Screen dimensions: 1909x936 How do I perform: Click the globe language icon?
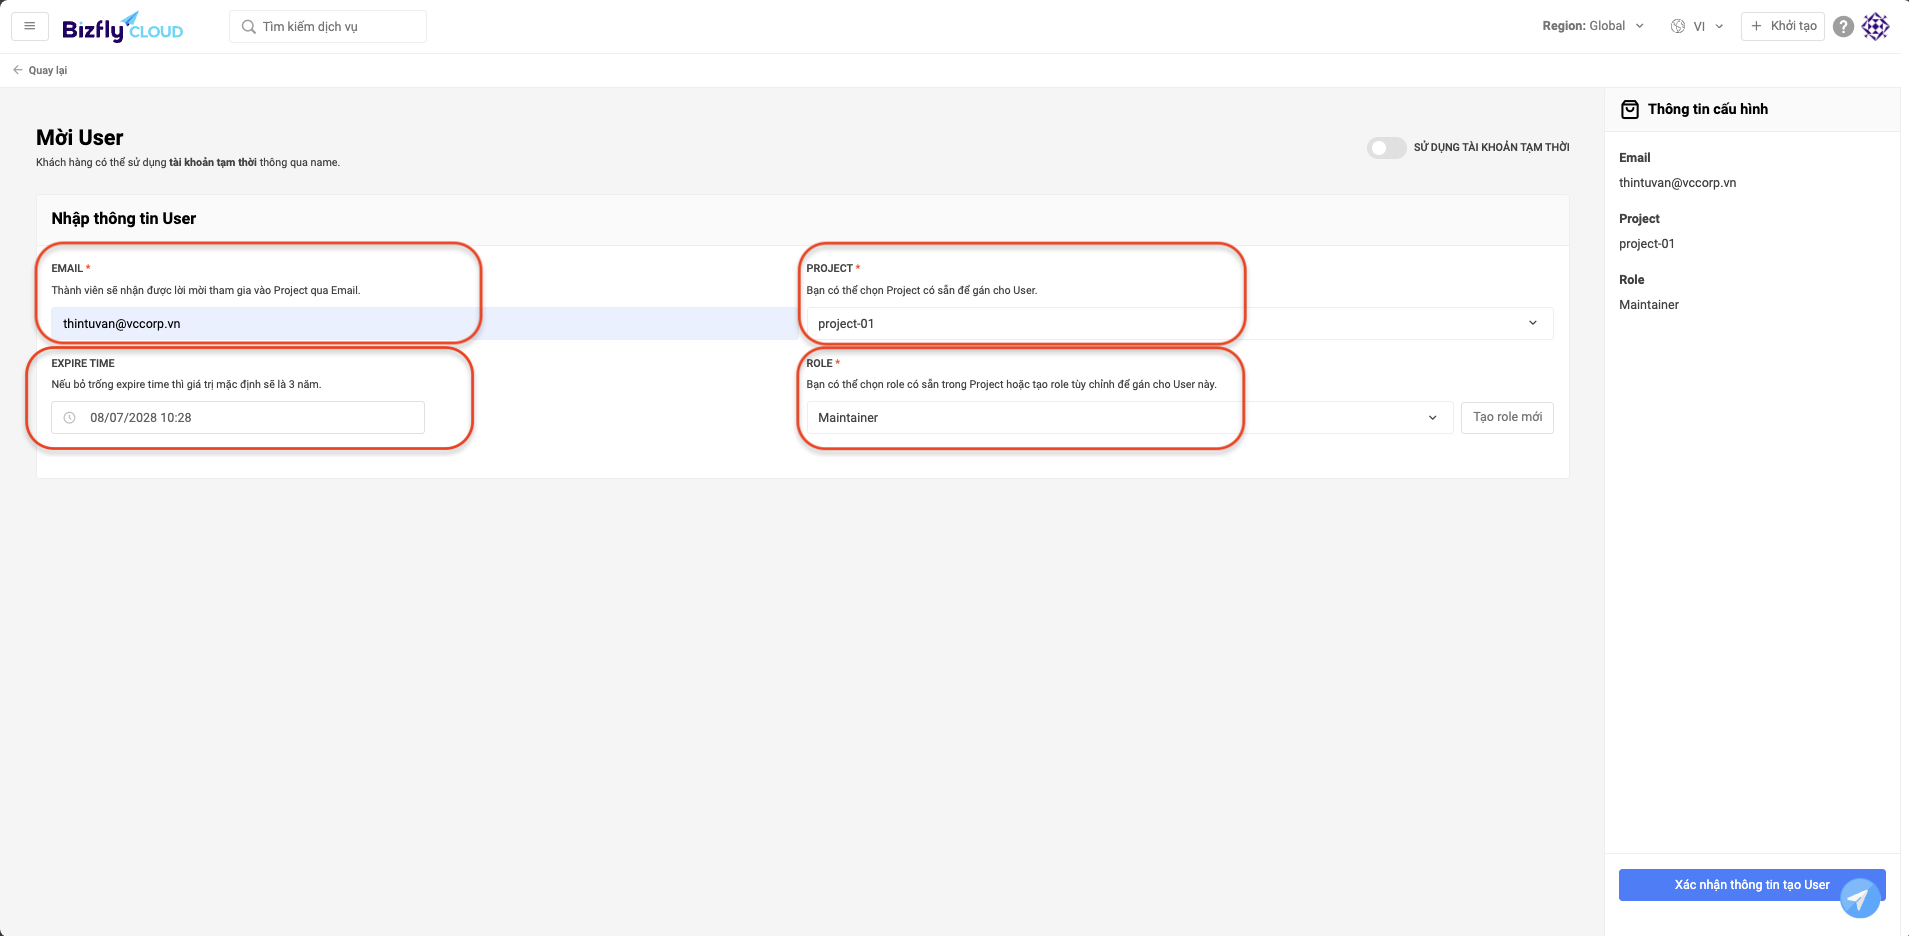(1678, 27)
